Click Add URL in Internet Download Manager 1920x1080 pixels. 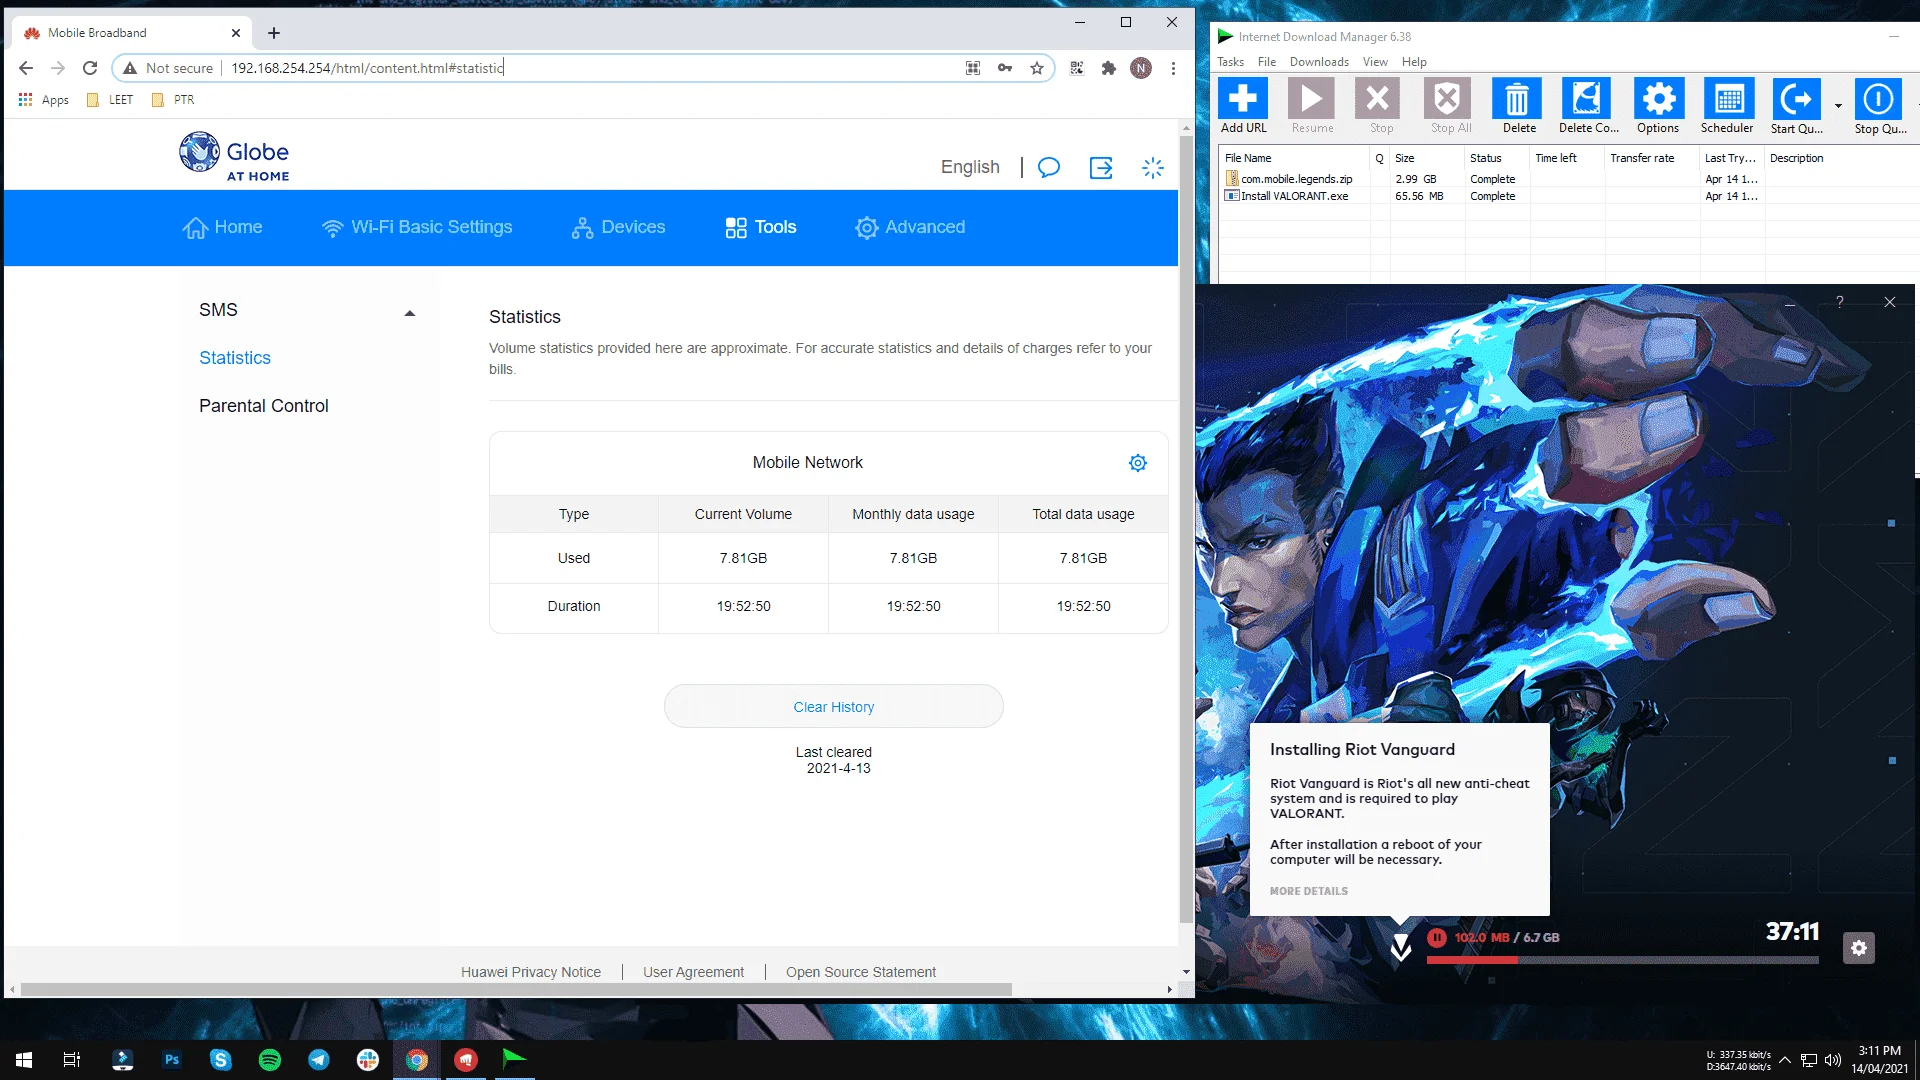click(x=1243, y=105)
